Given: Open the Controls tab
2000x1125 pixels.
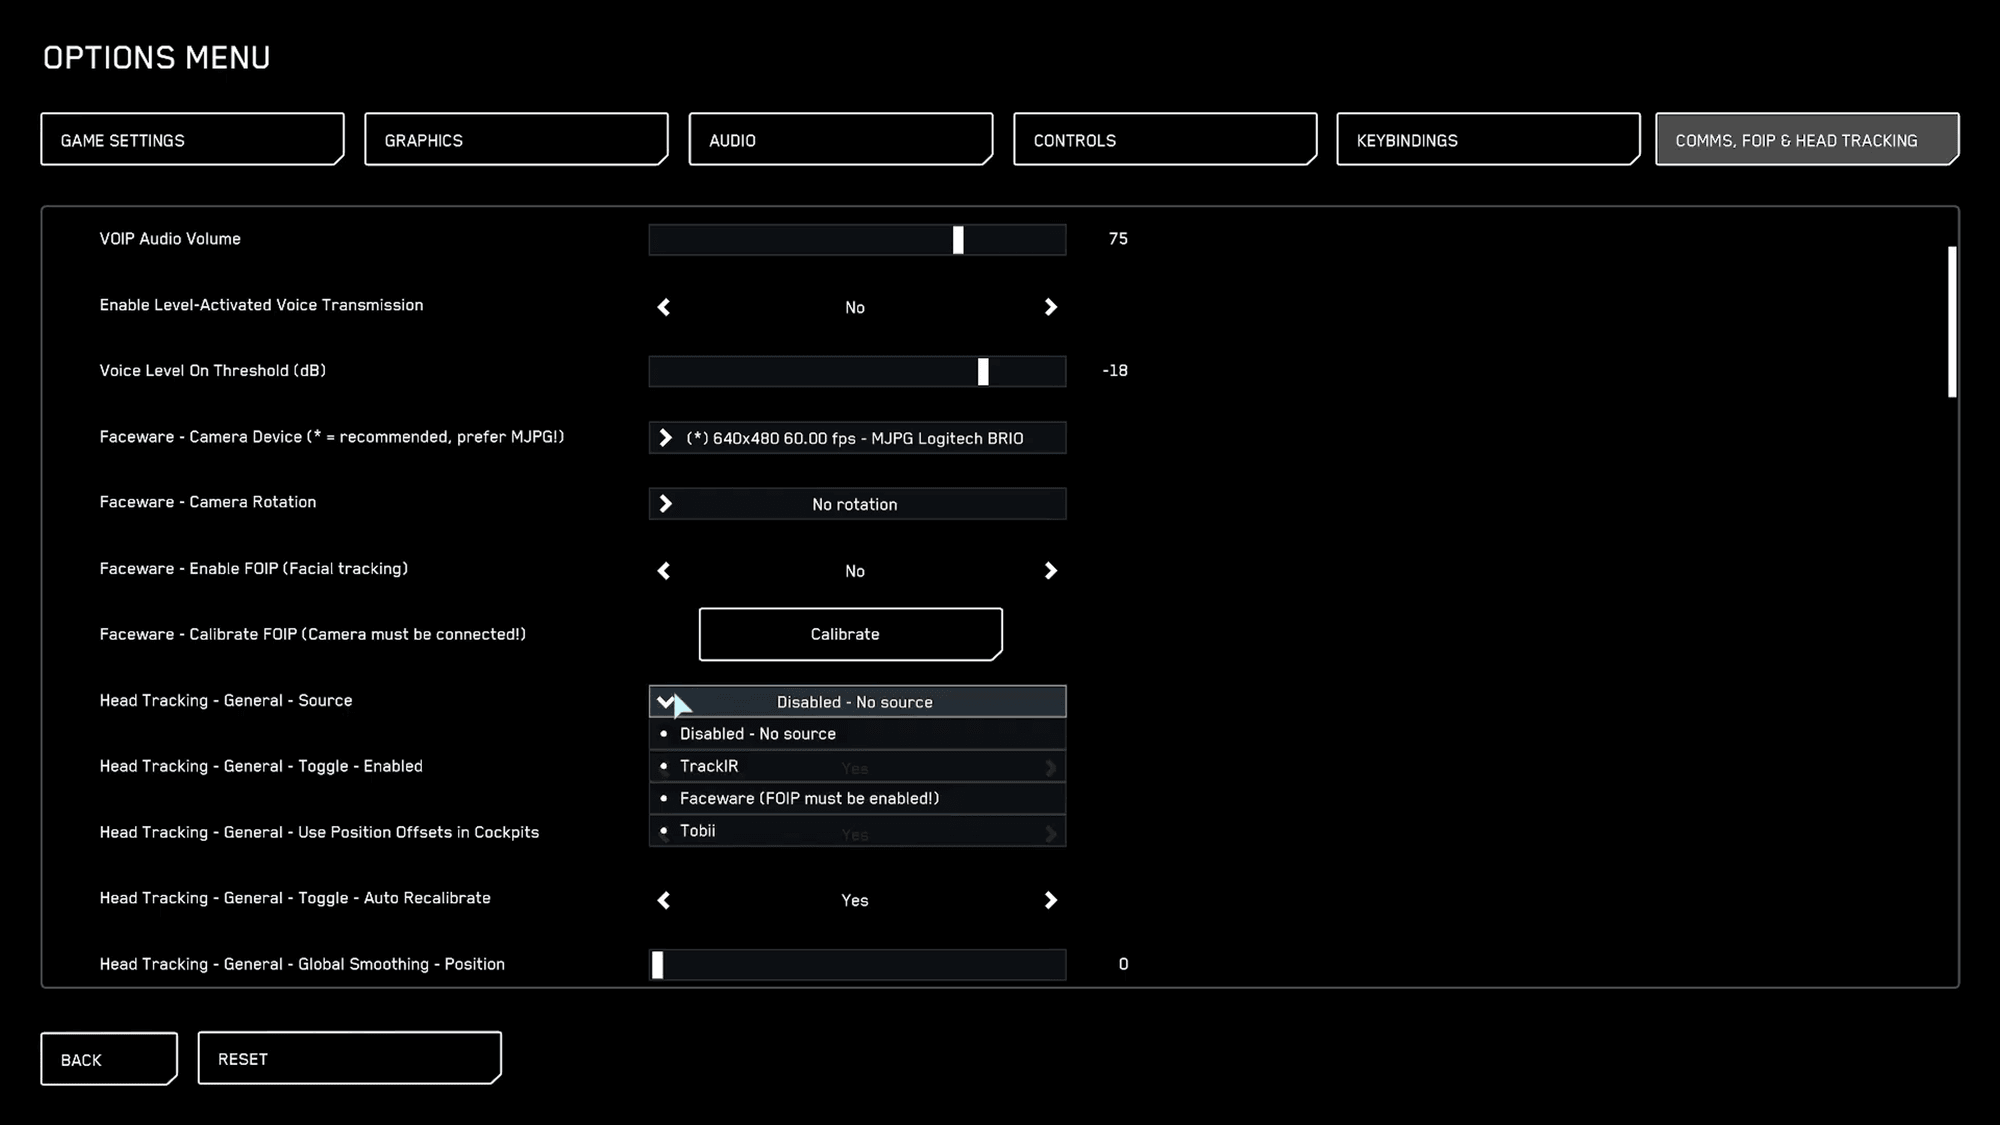Looking at the screenshot, I should (1165, 139).
